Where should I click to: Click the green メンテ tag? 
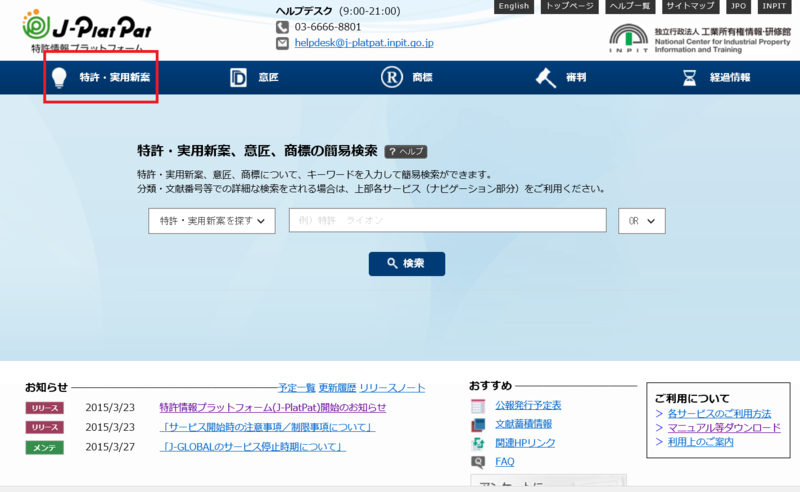tap(45, 448)
